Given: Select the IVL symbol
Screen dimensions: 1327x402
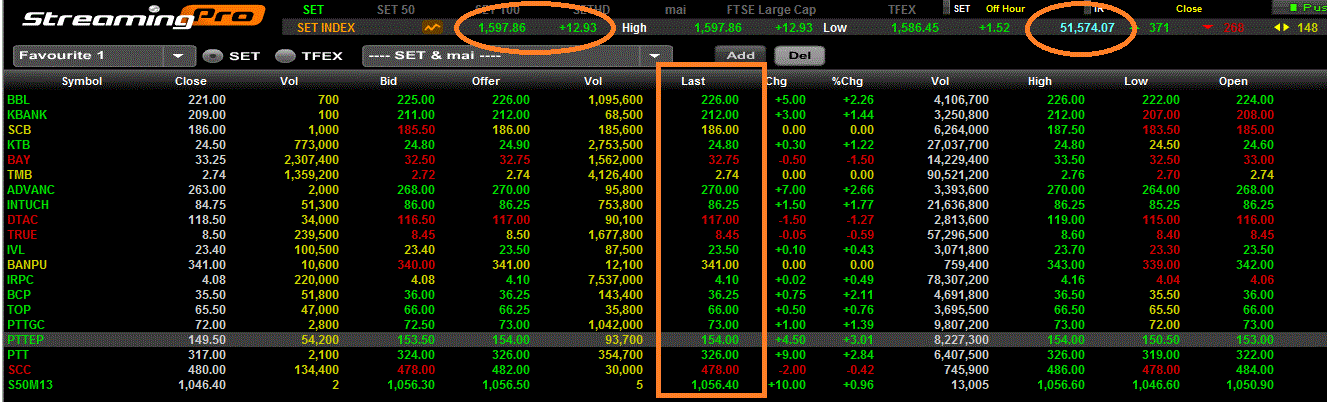Looking at the screenshot, I should (17, 250).
